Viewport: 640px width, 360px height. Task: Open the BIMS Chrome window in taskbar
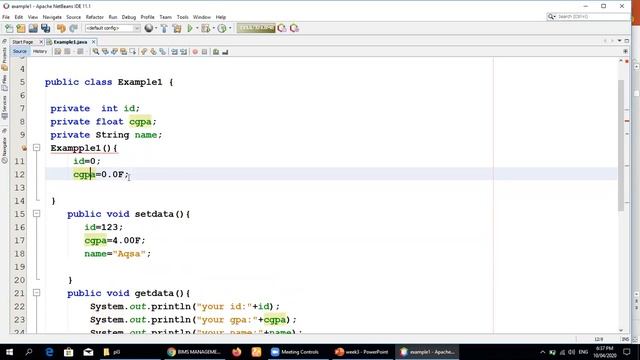pos(194,352)
